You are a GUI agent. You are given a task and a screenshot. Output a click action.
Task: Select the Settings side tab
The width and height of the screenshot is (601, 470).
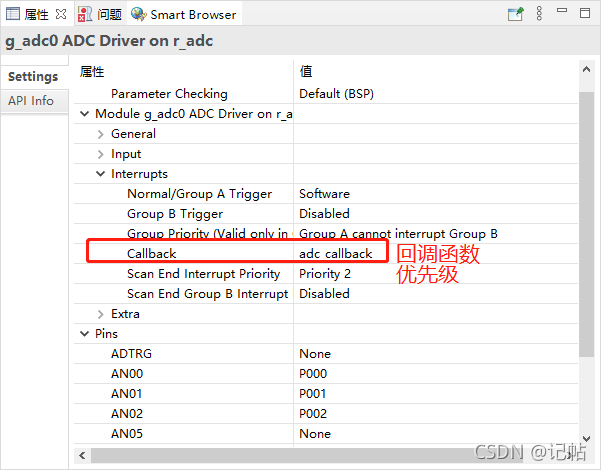pyautogui.click(x=33, y=76)
